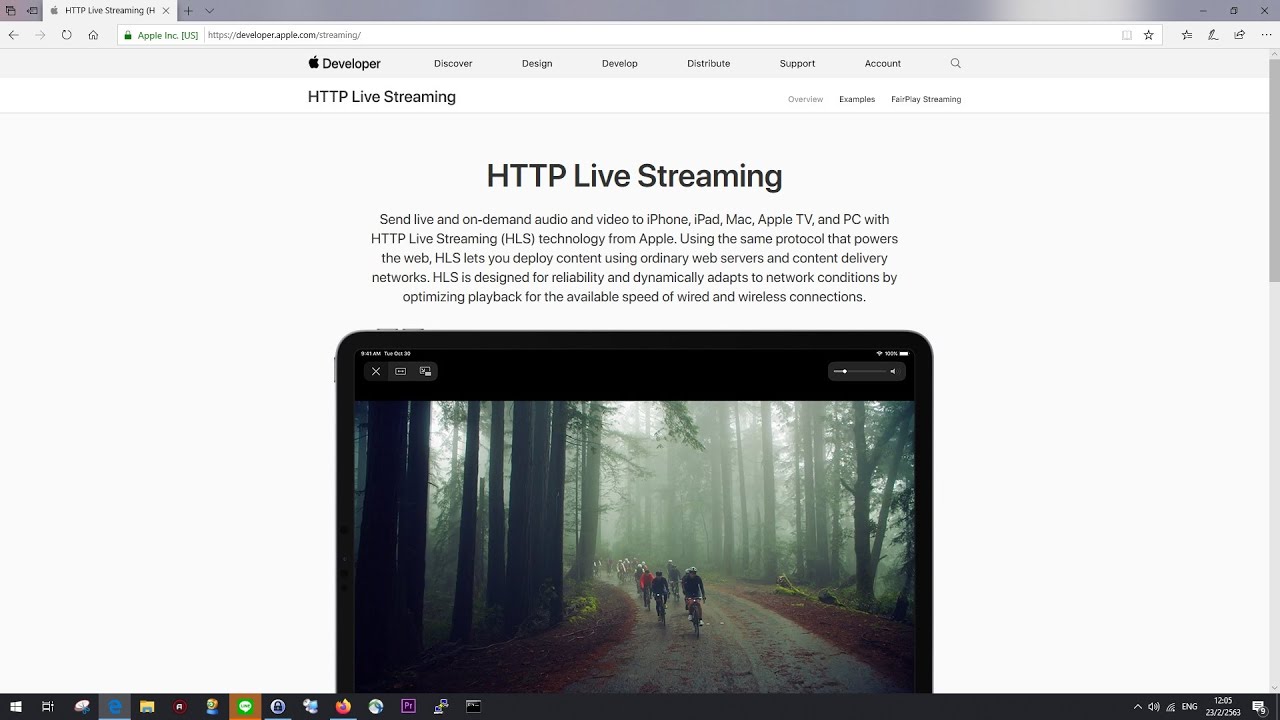Open a new tab with plus icon
Screen dimensions: 1280x720
coord(188,10)
